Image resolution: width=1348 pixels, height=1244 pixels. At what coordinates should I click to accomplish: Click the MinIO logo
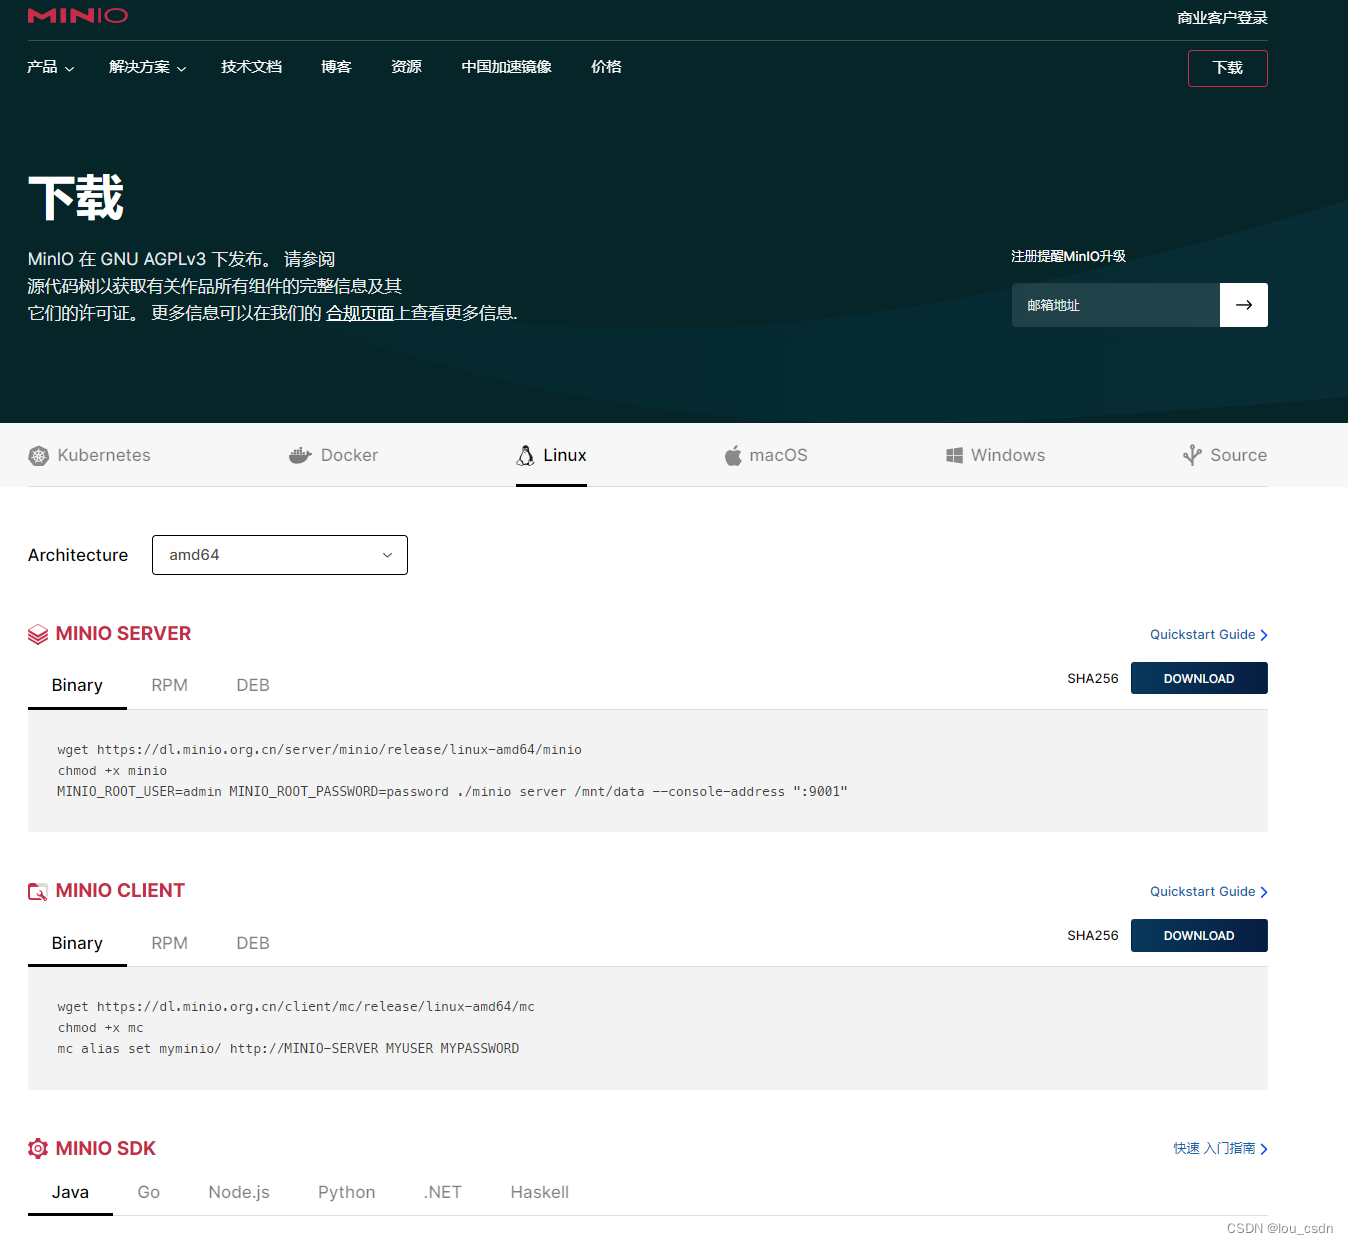click(x=78, y=16)
